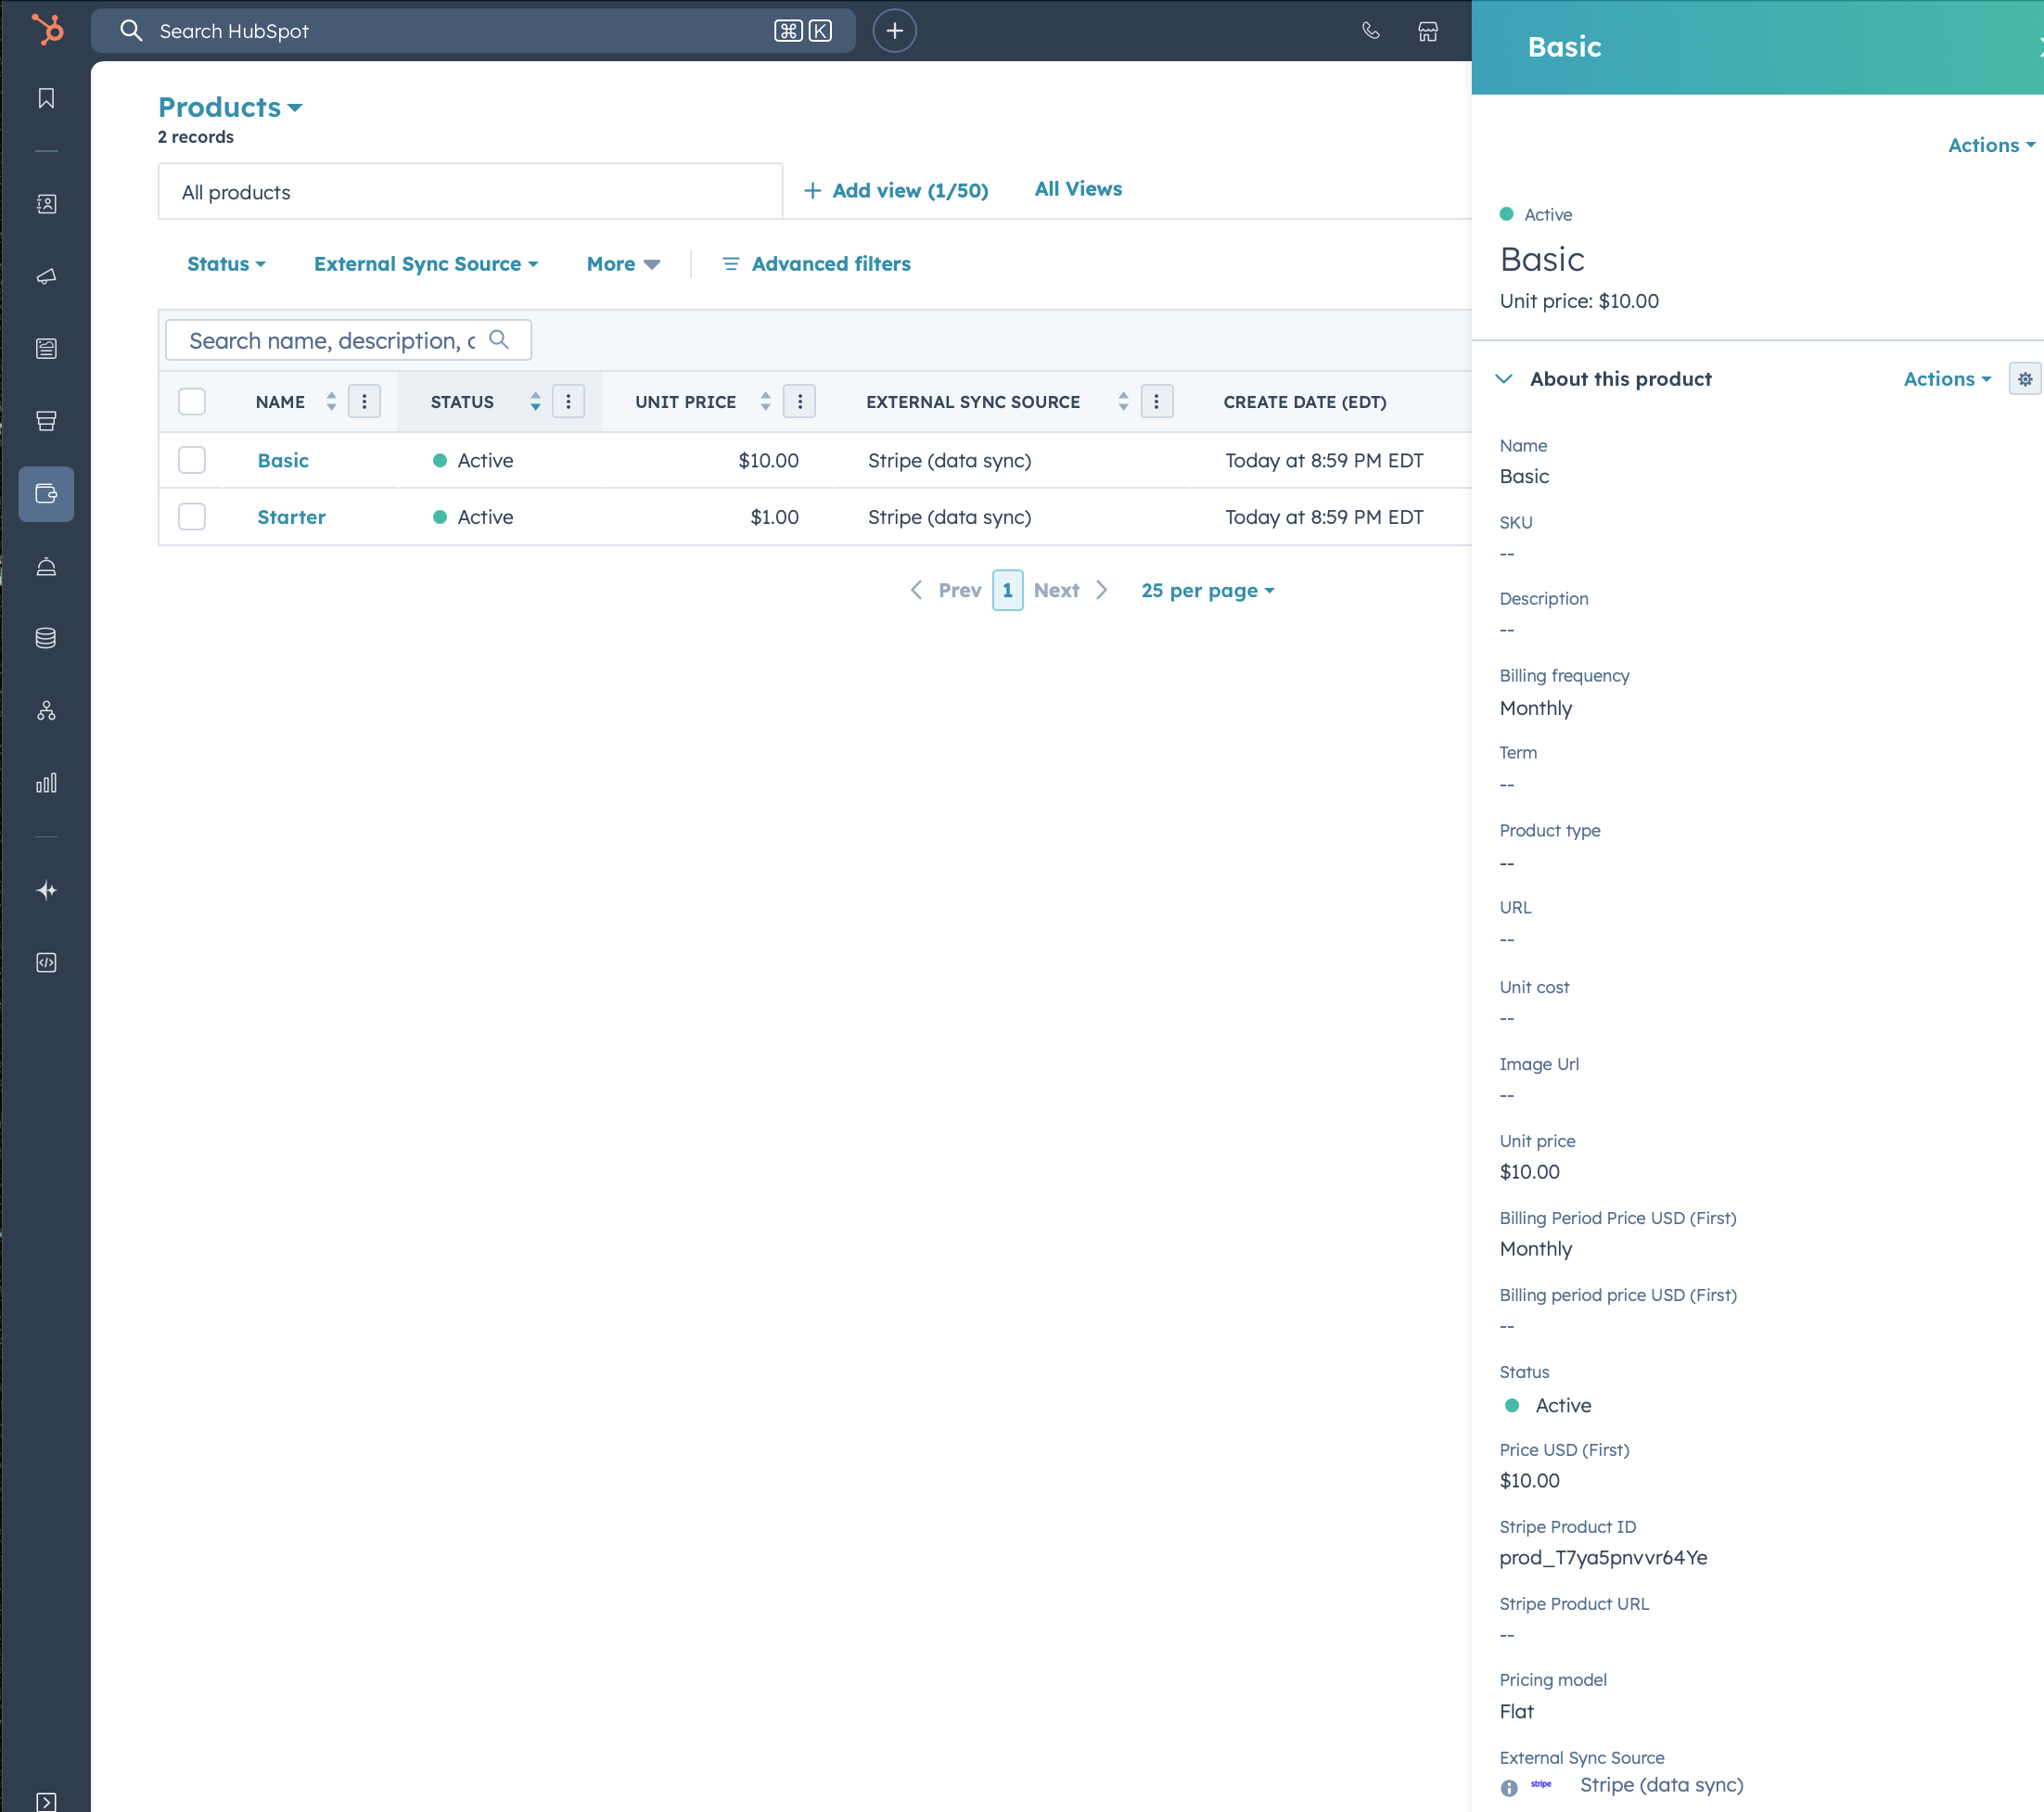Open the calling phone icon in top bar
This screenshot has width=2044, height=1812.
pyautogui.click(x=1370, y=31)
